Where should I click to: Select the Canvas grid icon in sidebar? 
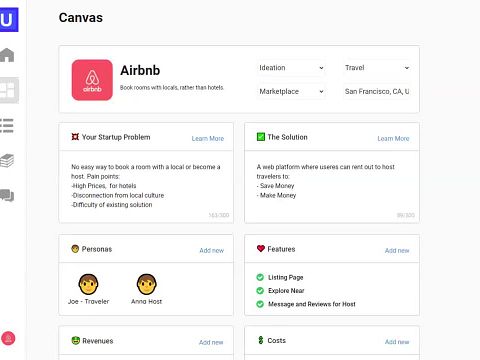tap(8, 90)
